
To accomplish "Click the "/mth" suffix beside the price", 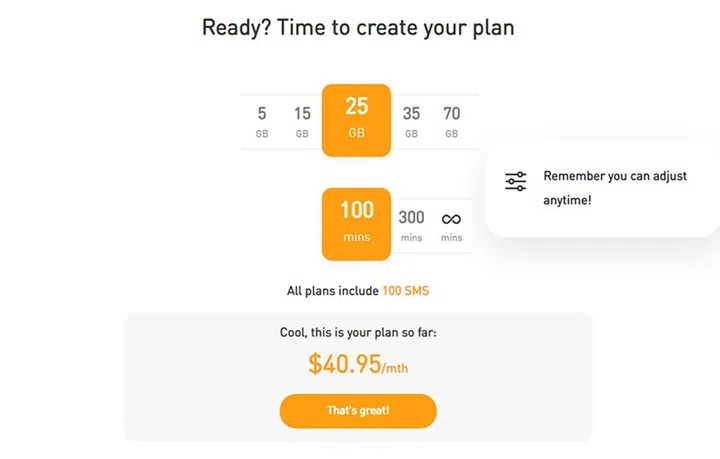I will pos(395,369).
